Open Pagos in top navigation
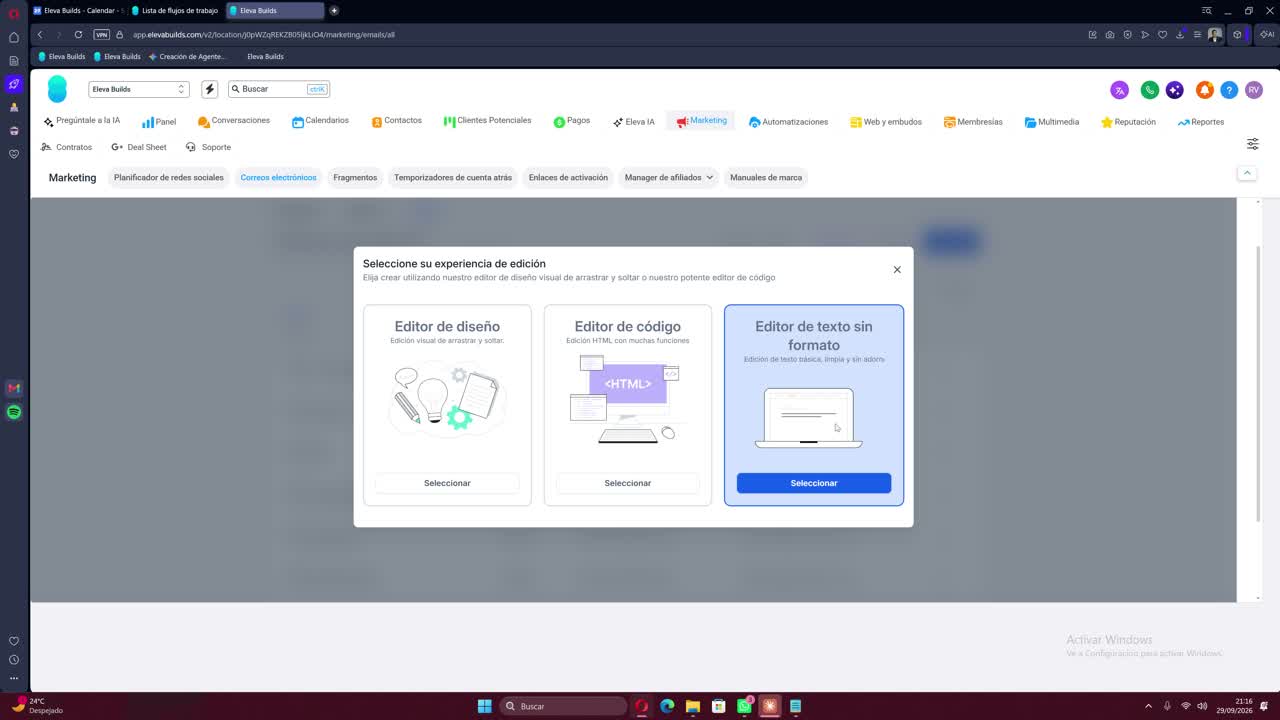This screenshot has width=1280, height=720. (x=572, y=121)
